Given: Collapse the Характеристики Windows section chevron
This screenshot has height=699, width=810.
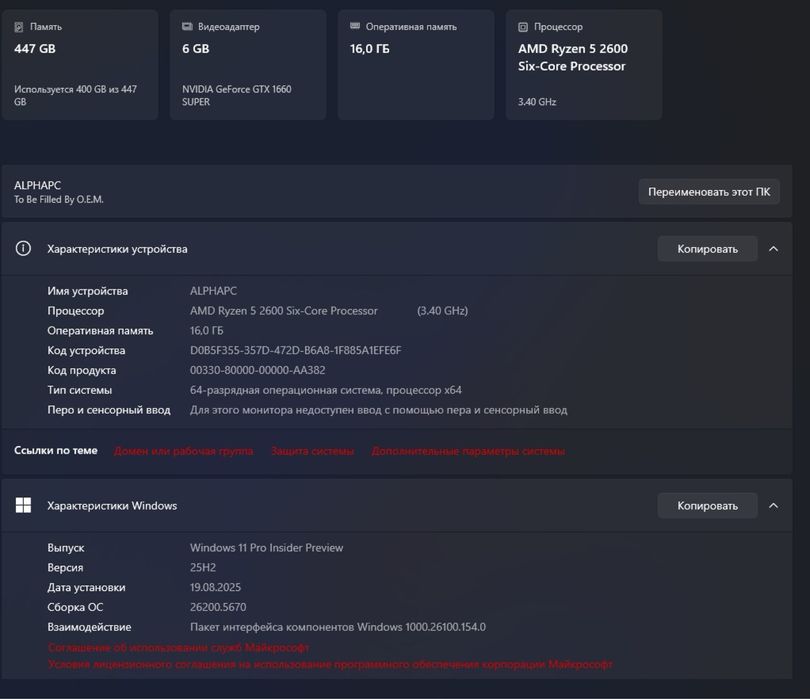Looking at the screenshot, I should (x=773, y=506).
